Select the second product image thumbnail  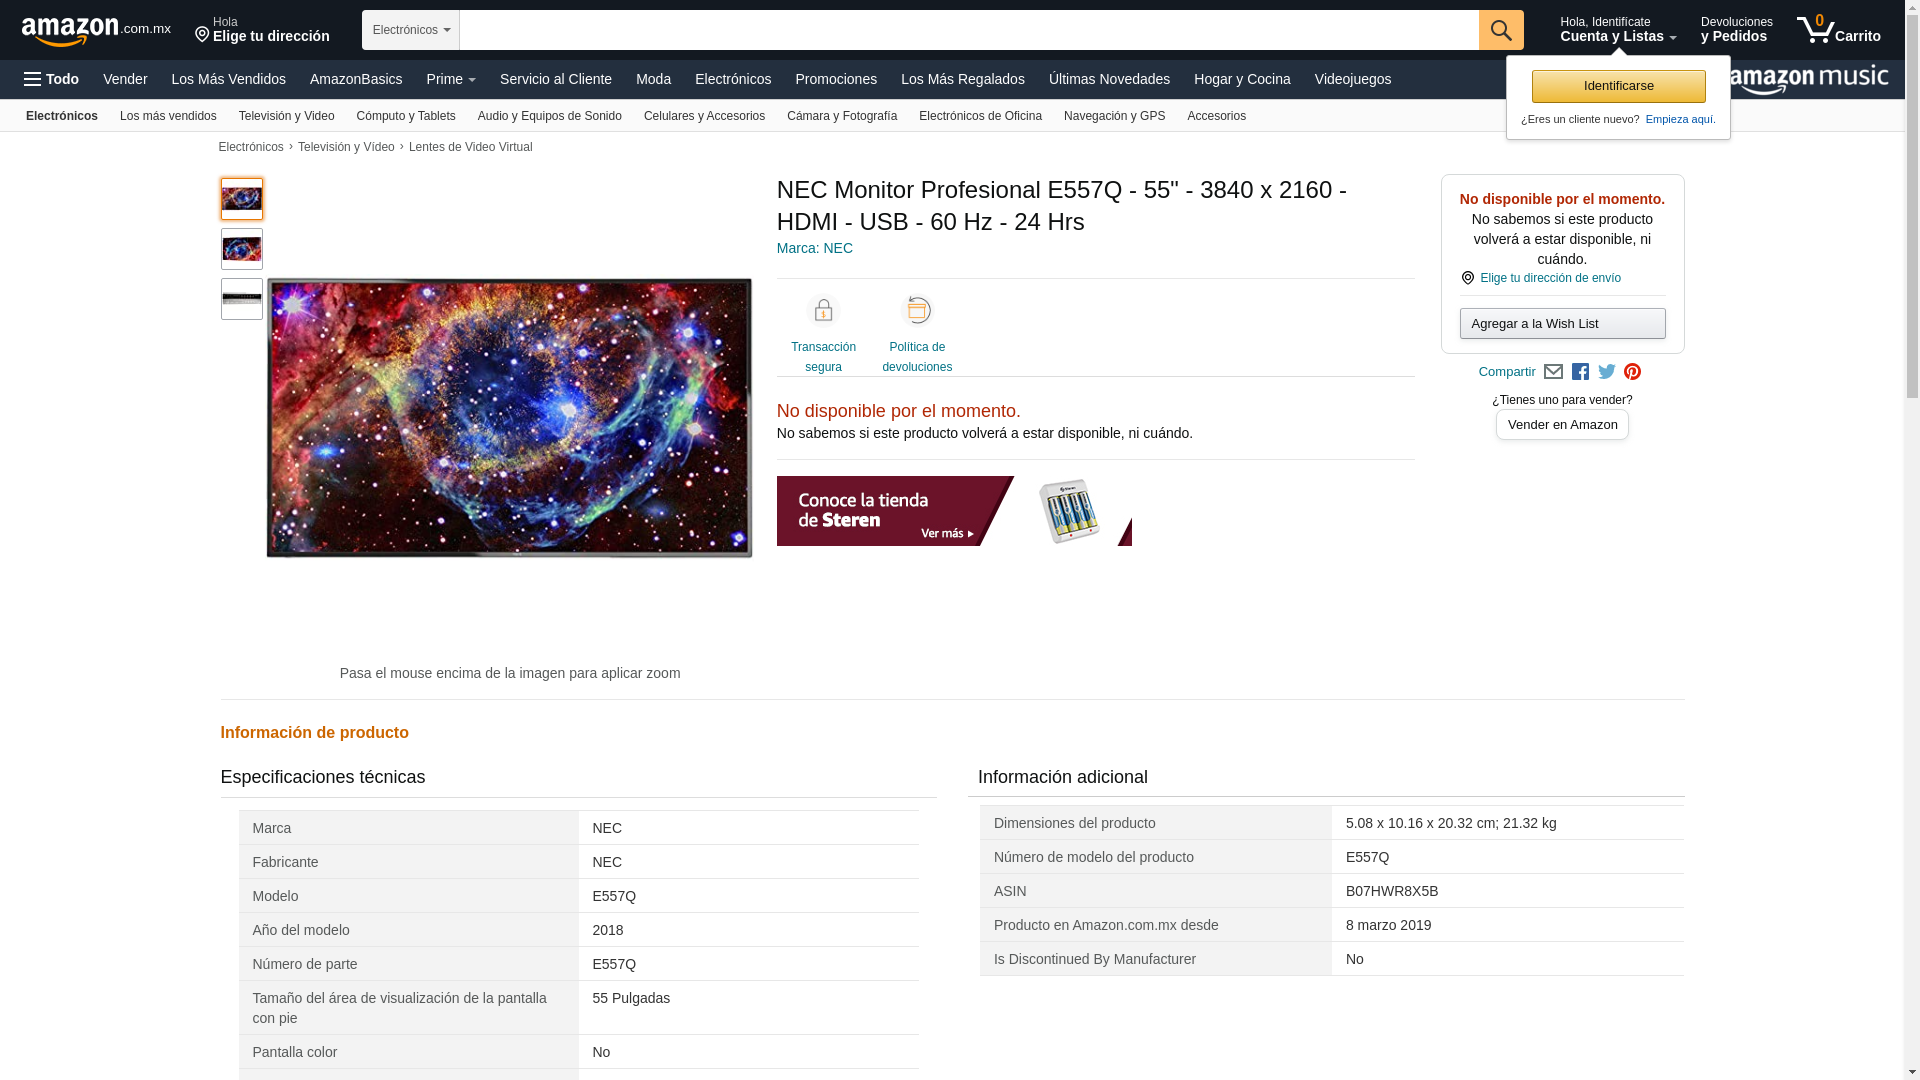pyautogui.click(x=242, y=249)
